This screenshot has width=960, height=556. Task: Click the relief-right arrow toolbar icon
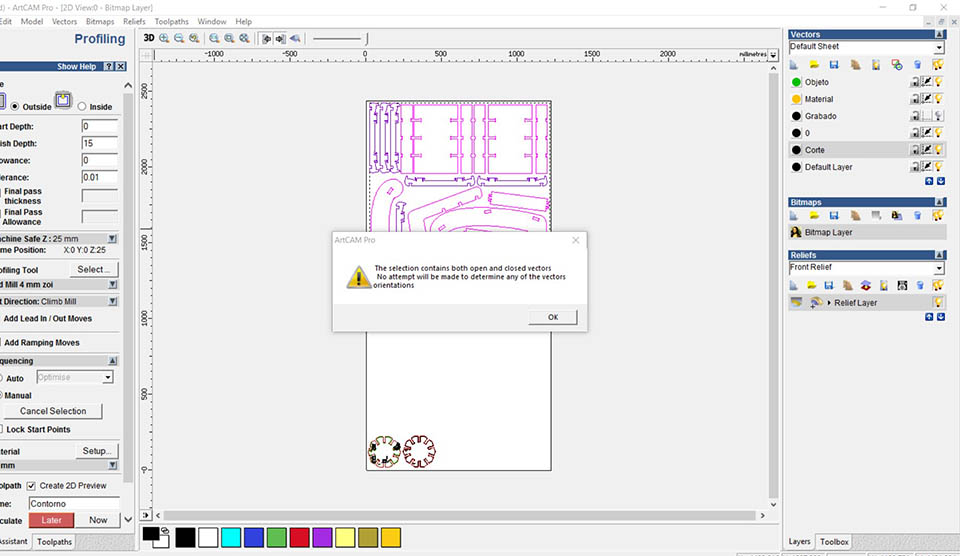pyautogui.click(x=280, y=39)
